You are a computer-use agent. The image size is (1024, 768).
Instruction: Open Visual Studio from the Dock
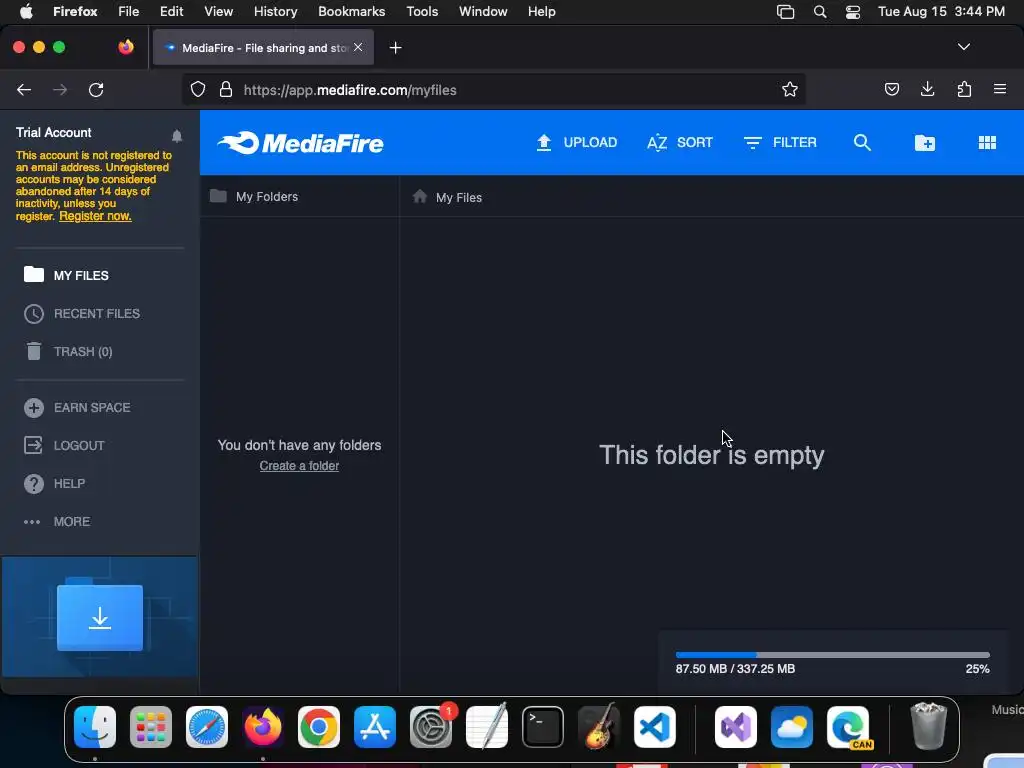point(735,727)
